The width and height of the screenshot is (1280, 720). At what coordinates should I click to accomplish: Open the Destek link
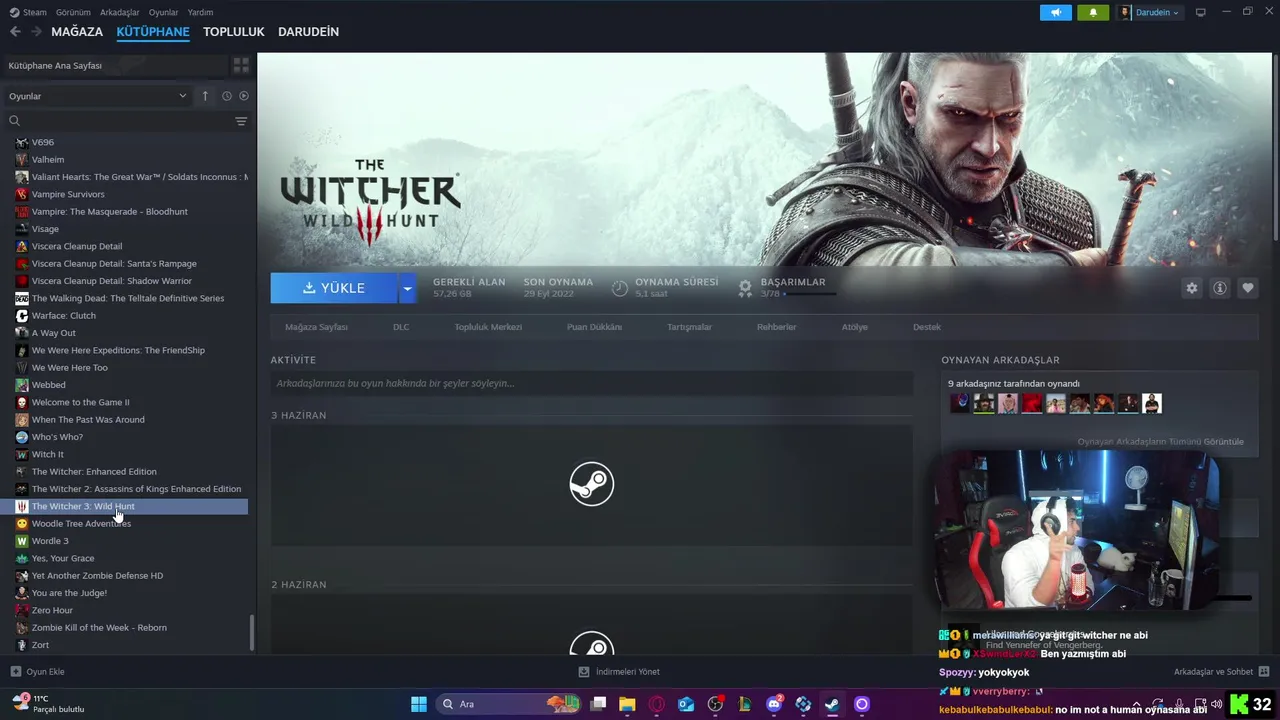click(927, 327)
